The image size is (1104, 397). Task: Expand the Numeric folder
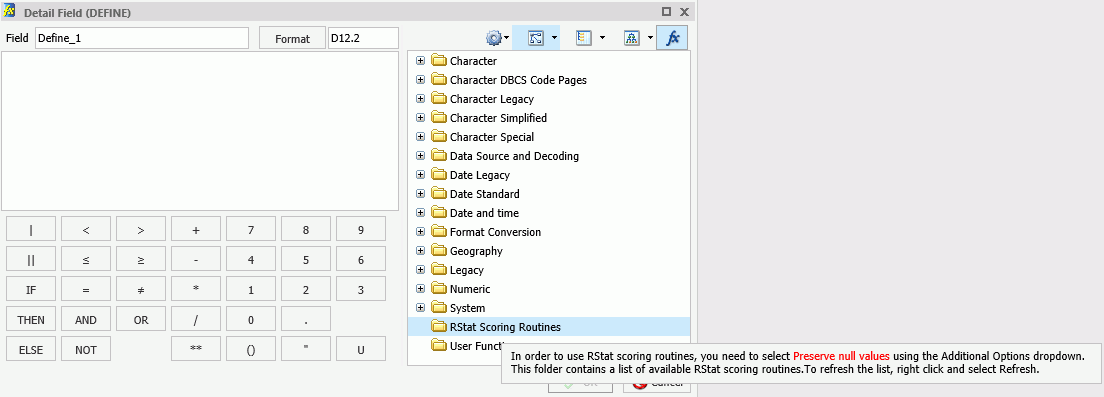coord(420,289)
